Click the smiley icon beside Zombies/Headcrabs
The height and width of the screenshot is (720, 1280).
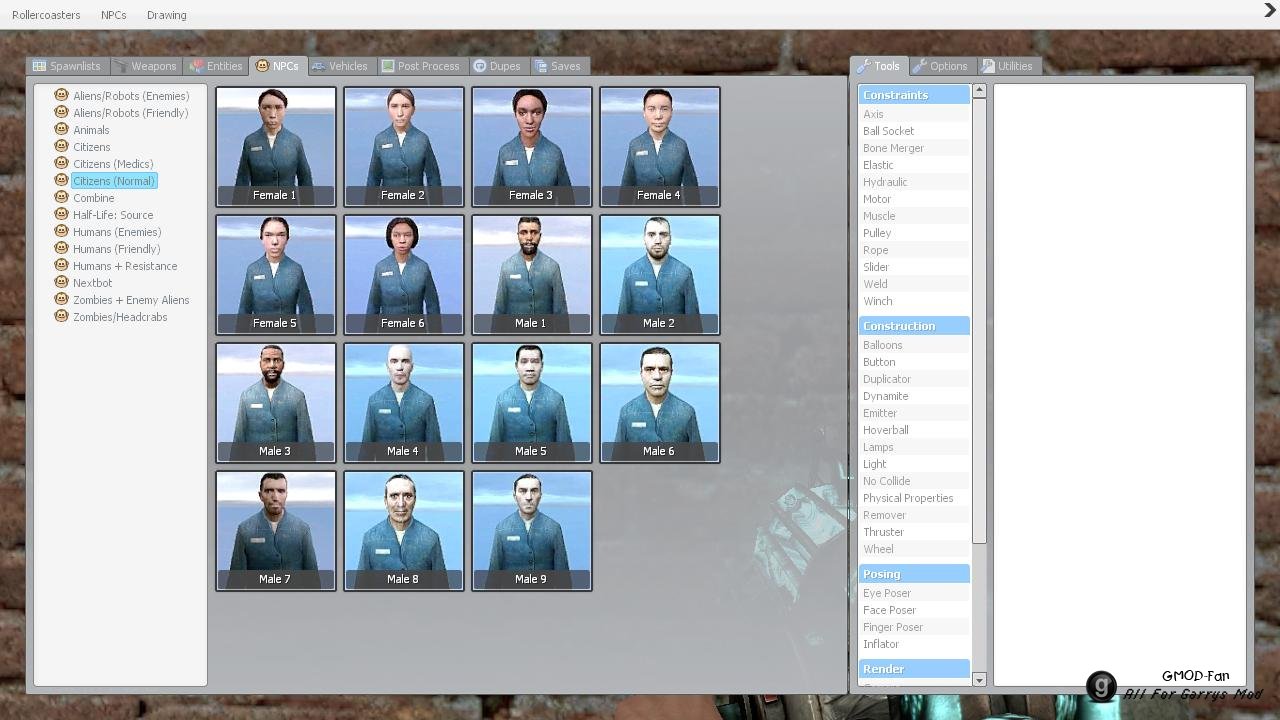(61, 316)
